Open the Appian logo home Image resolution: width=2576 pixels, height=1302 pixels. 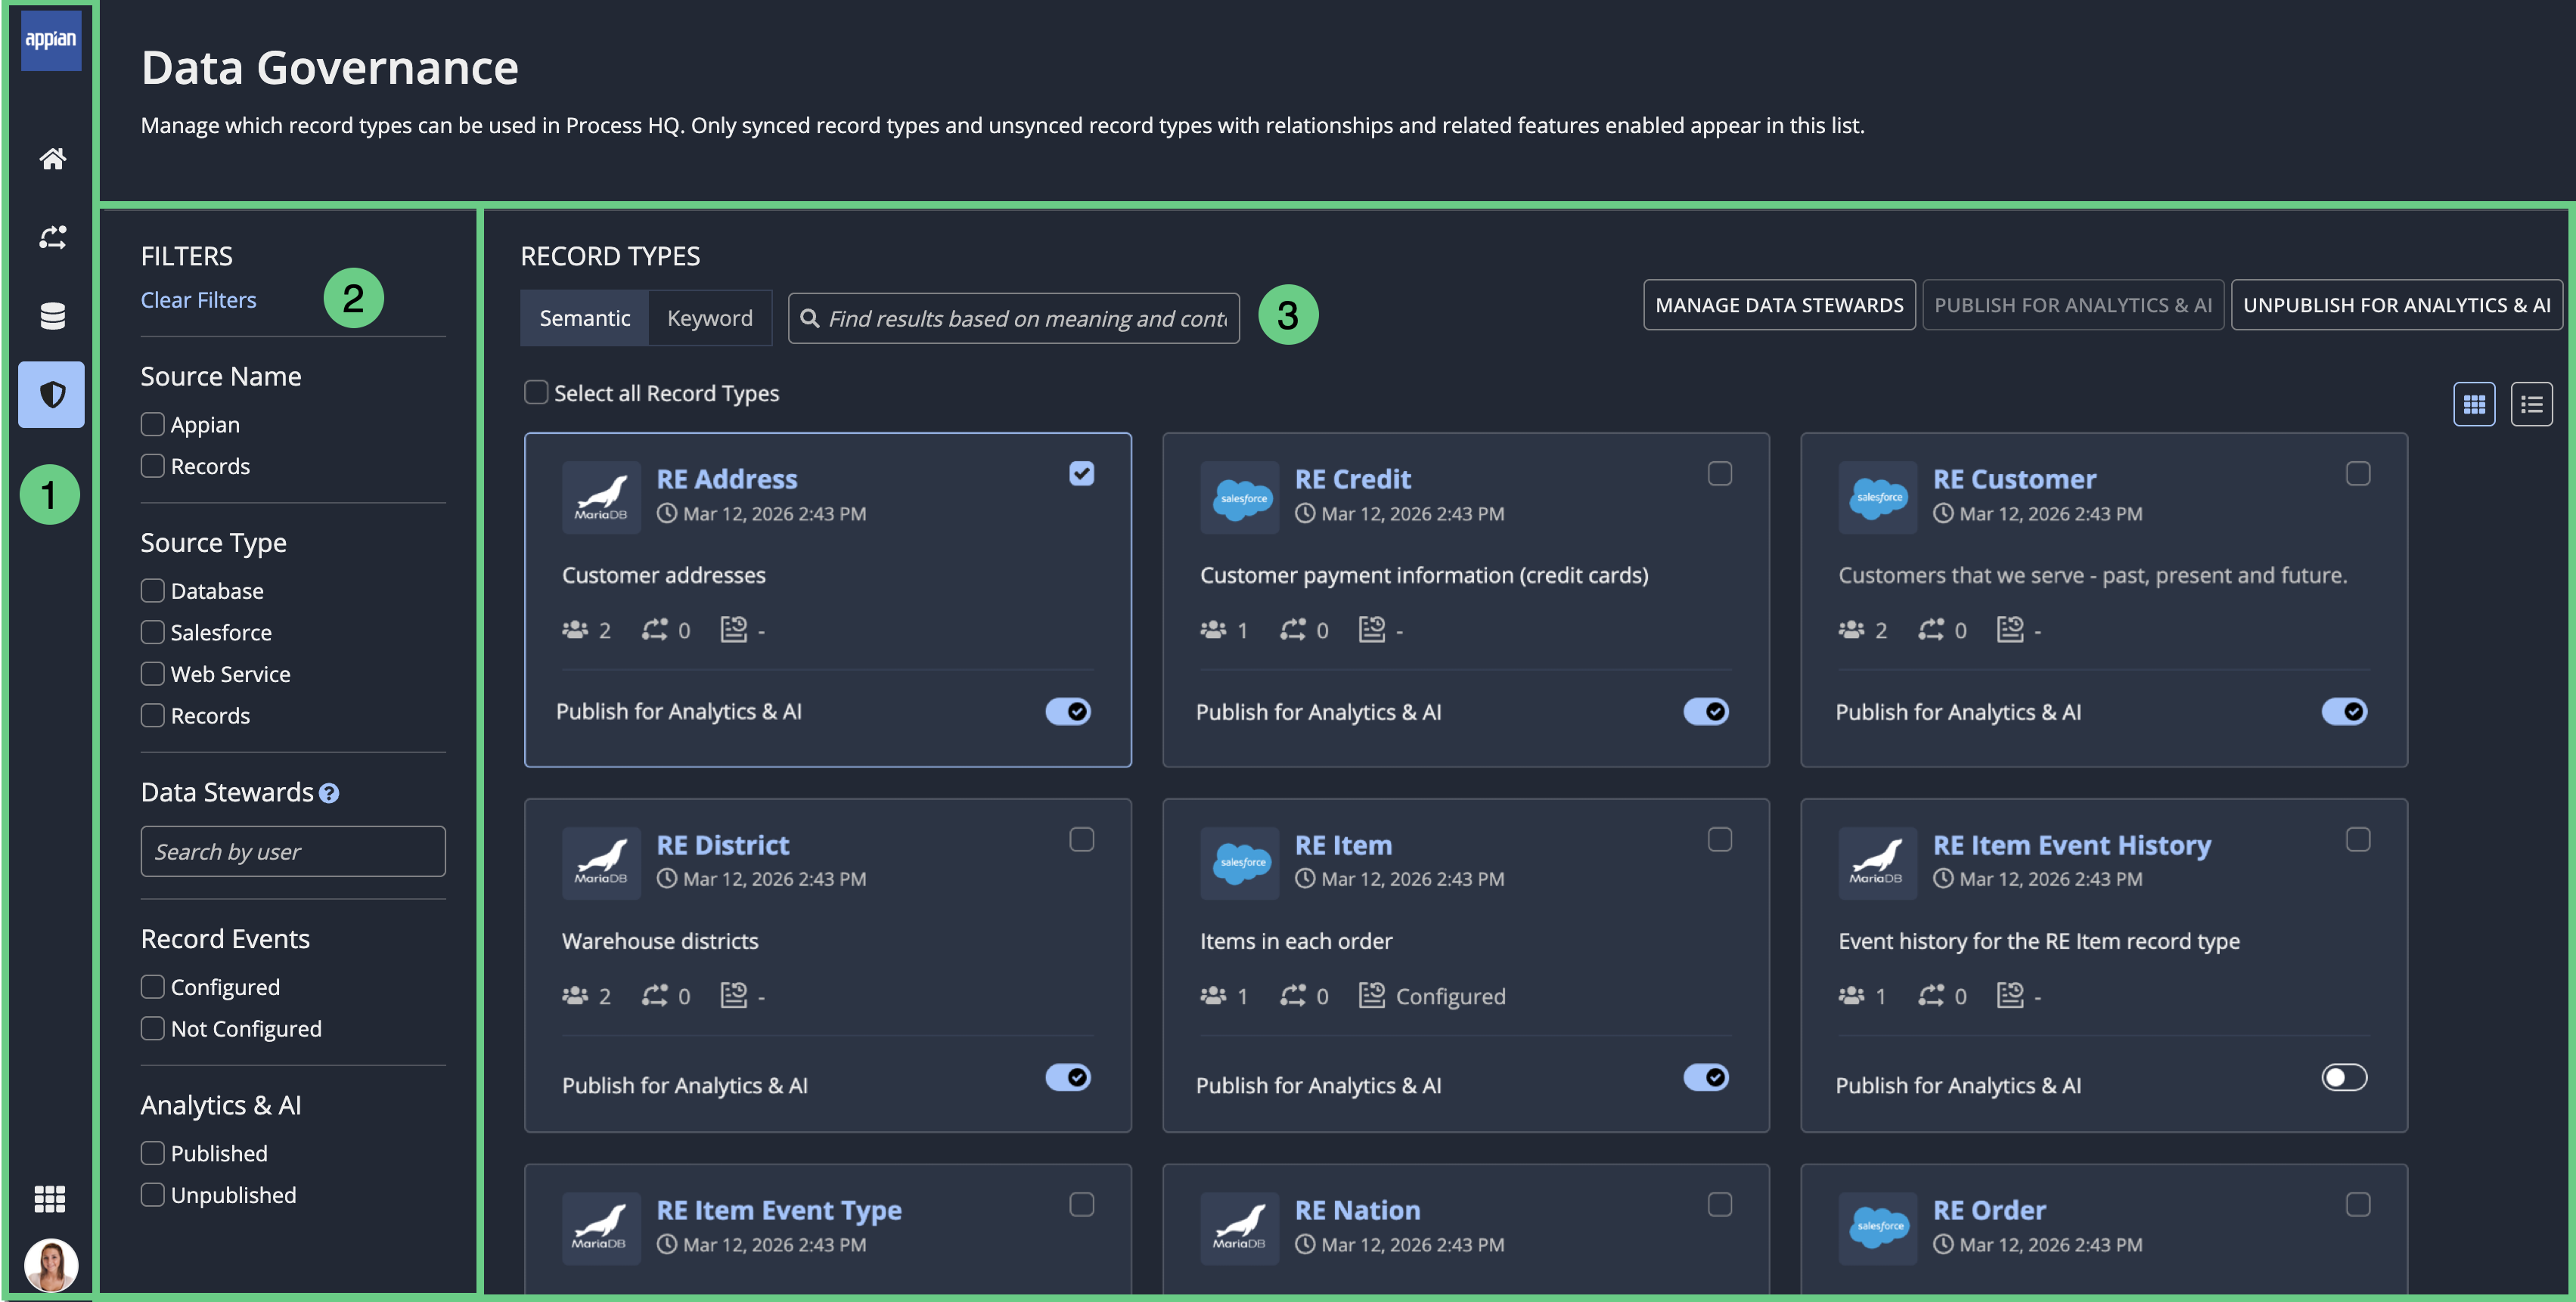pyautogui.click(x=51, y=40)
